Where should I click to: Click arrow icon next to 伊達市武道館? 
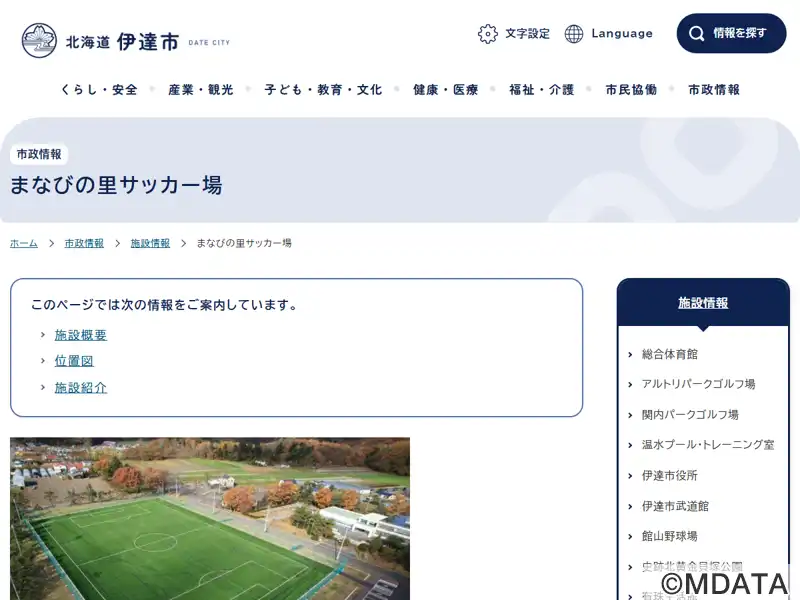(630, 507)
